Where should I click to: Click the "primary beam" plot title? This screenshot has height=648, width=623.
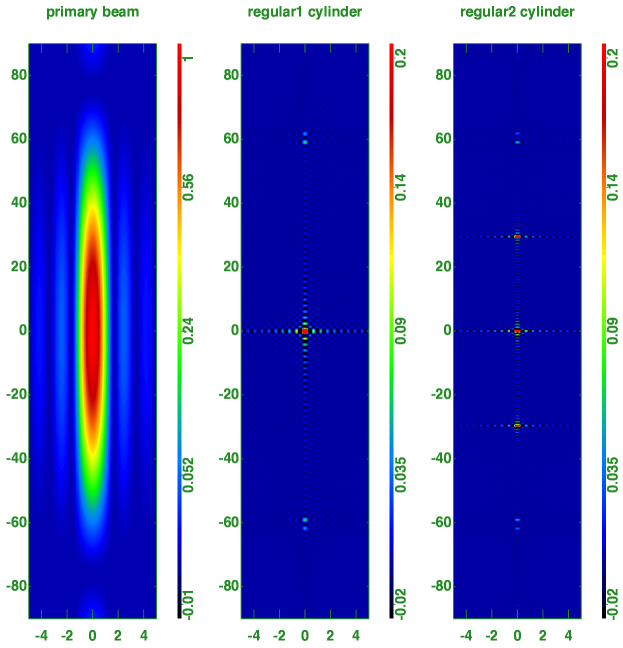[x=93, y=12]
